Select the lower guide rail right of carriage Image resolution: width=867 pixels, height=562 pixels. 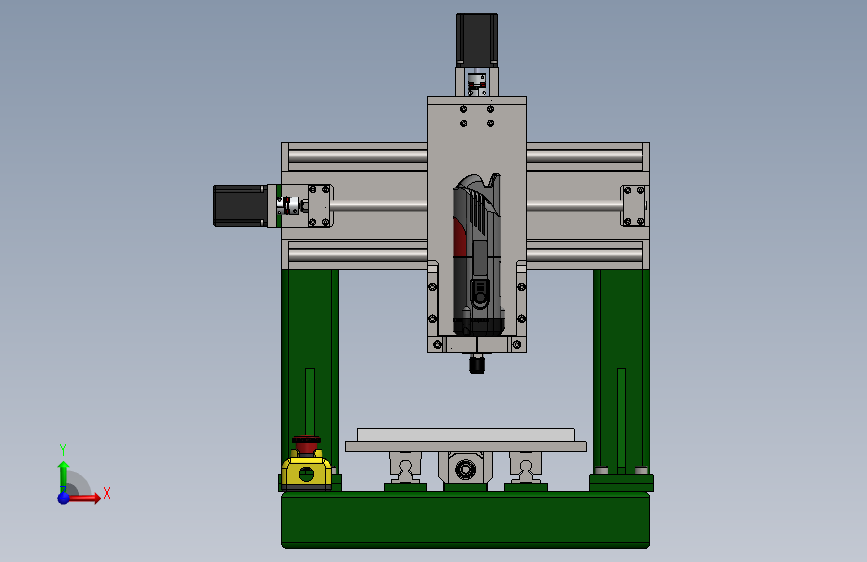[584, 255]
